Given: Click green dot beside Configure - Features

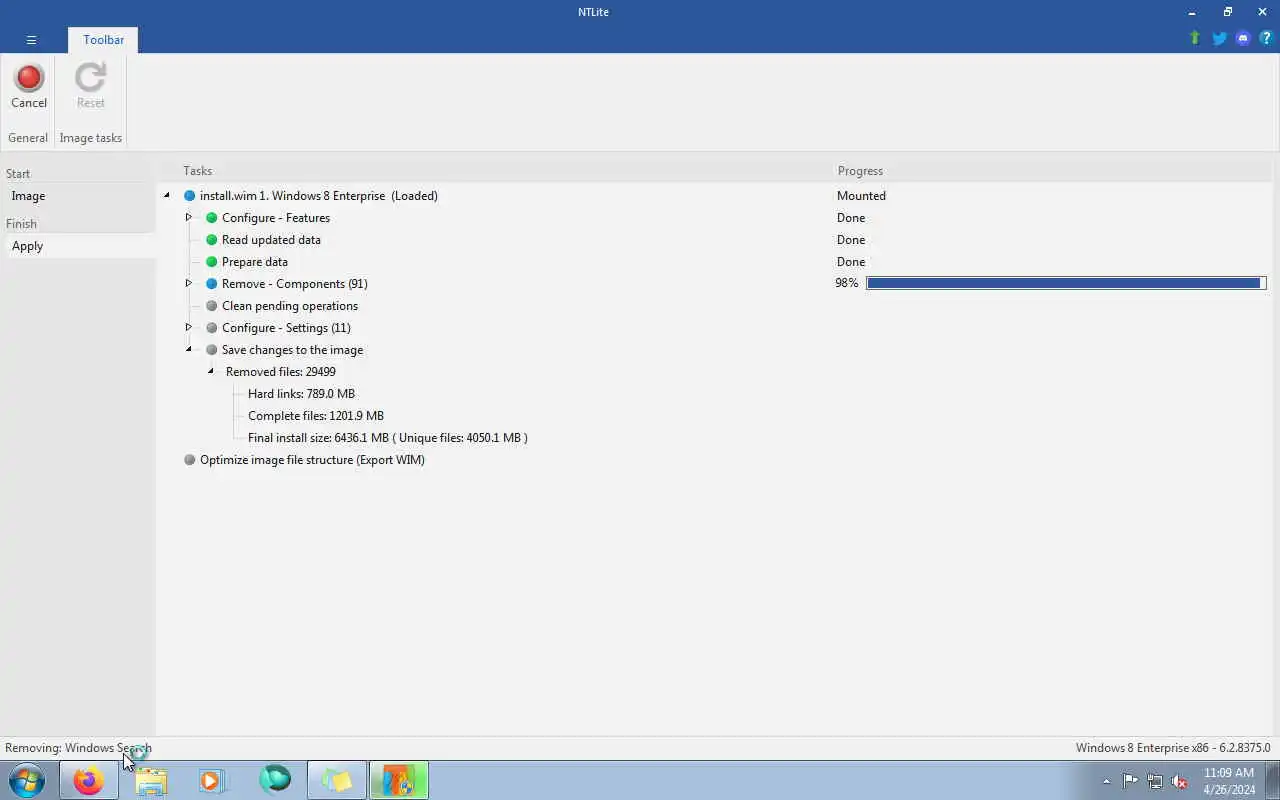Looking at the screenshot, I should (211, 218).
